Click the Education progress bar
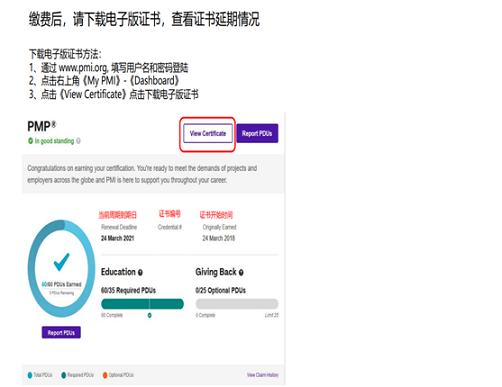 click(x=142, y=304)
